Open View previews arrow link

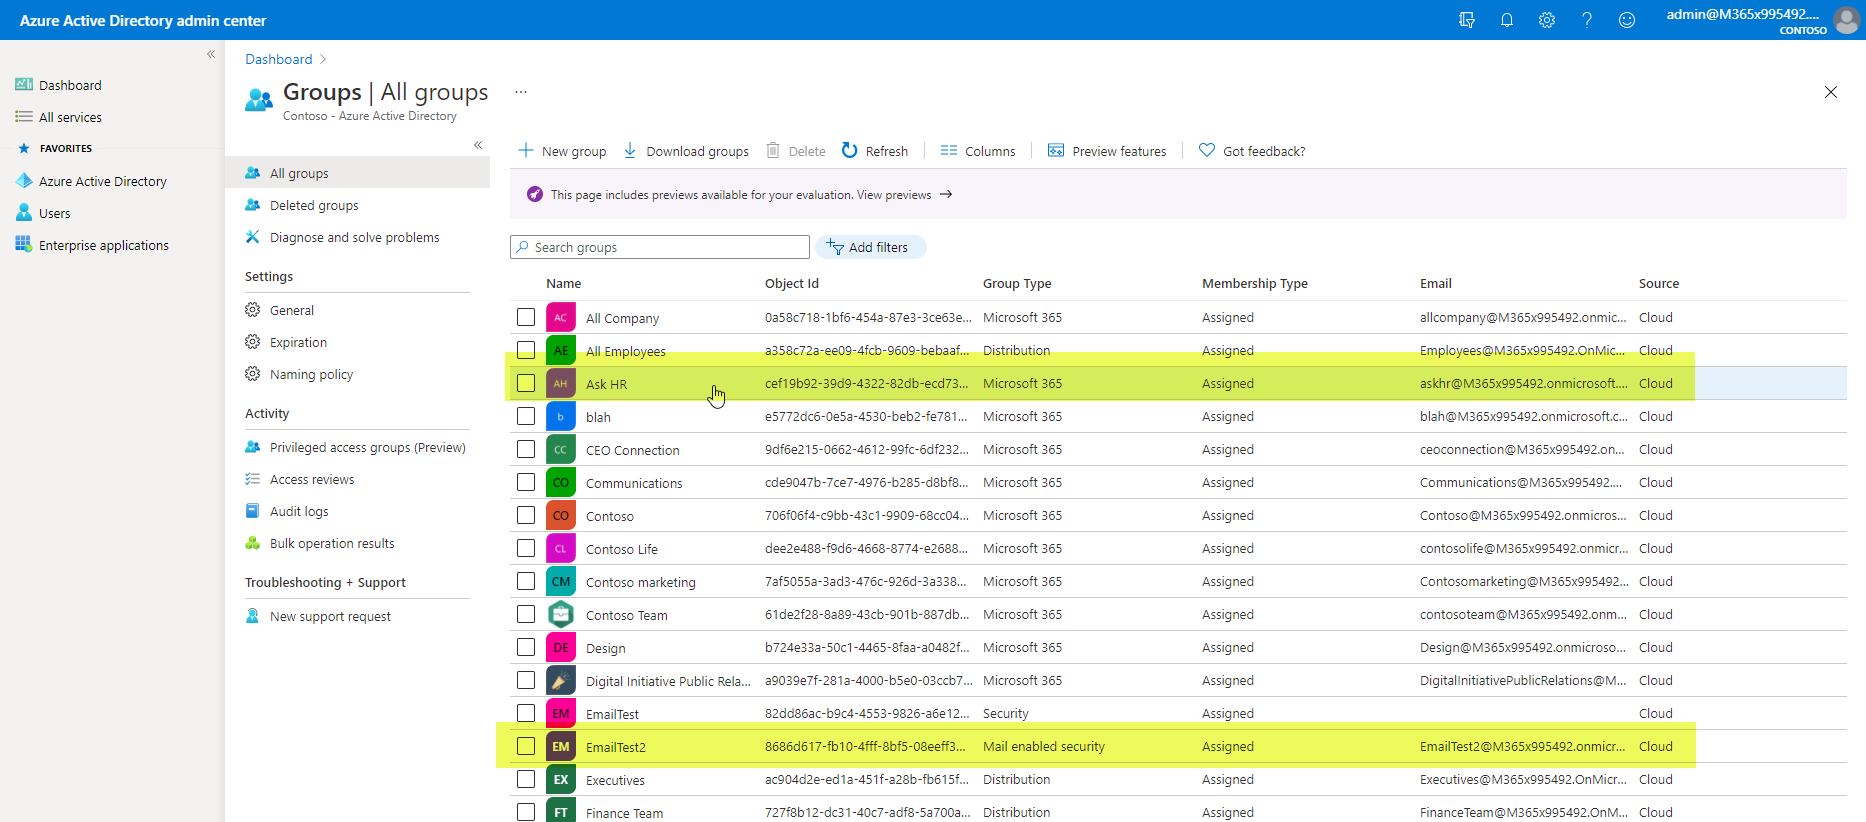coord(905,195)
